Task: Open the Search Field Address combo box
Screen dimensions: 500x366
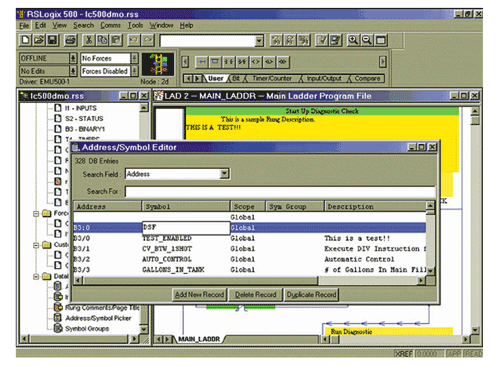Action: coord(225,173)
